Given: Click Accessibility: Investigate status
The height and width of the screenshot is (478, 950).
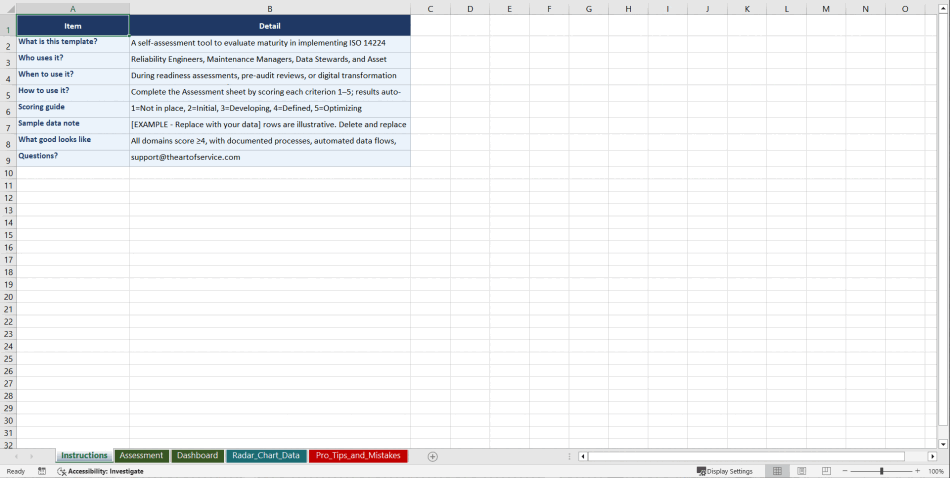Looking at the screenshot, I should (100, 471).
